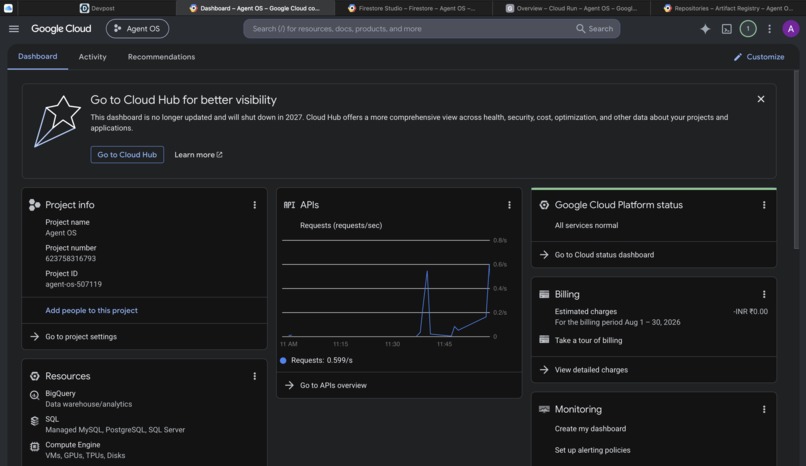Click Create my dashboard link
806x466 pixels.
click(x=590, y=428)
